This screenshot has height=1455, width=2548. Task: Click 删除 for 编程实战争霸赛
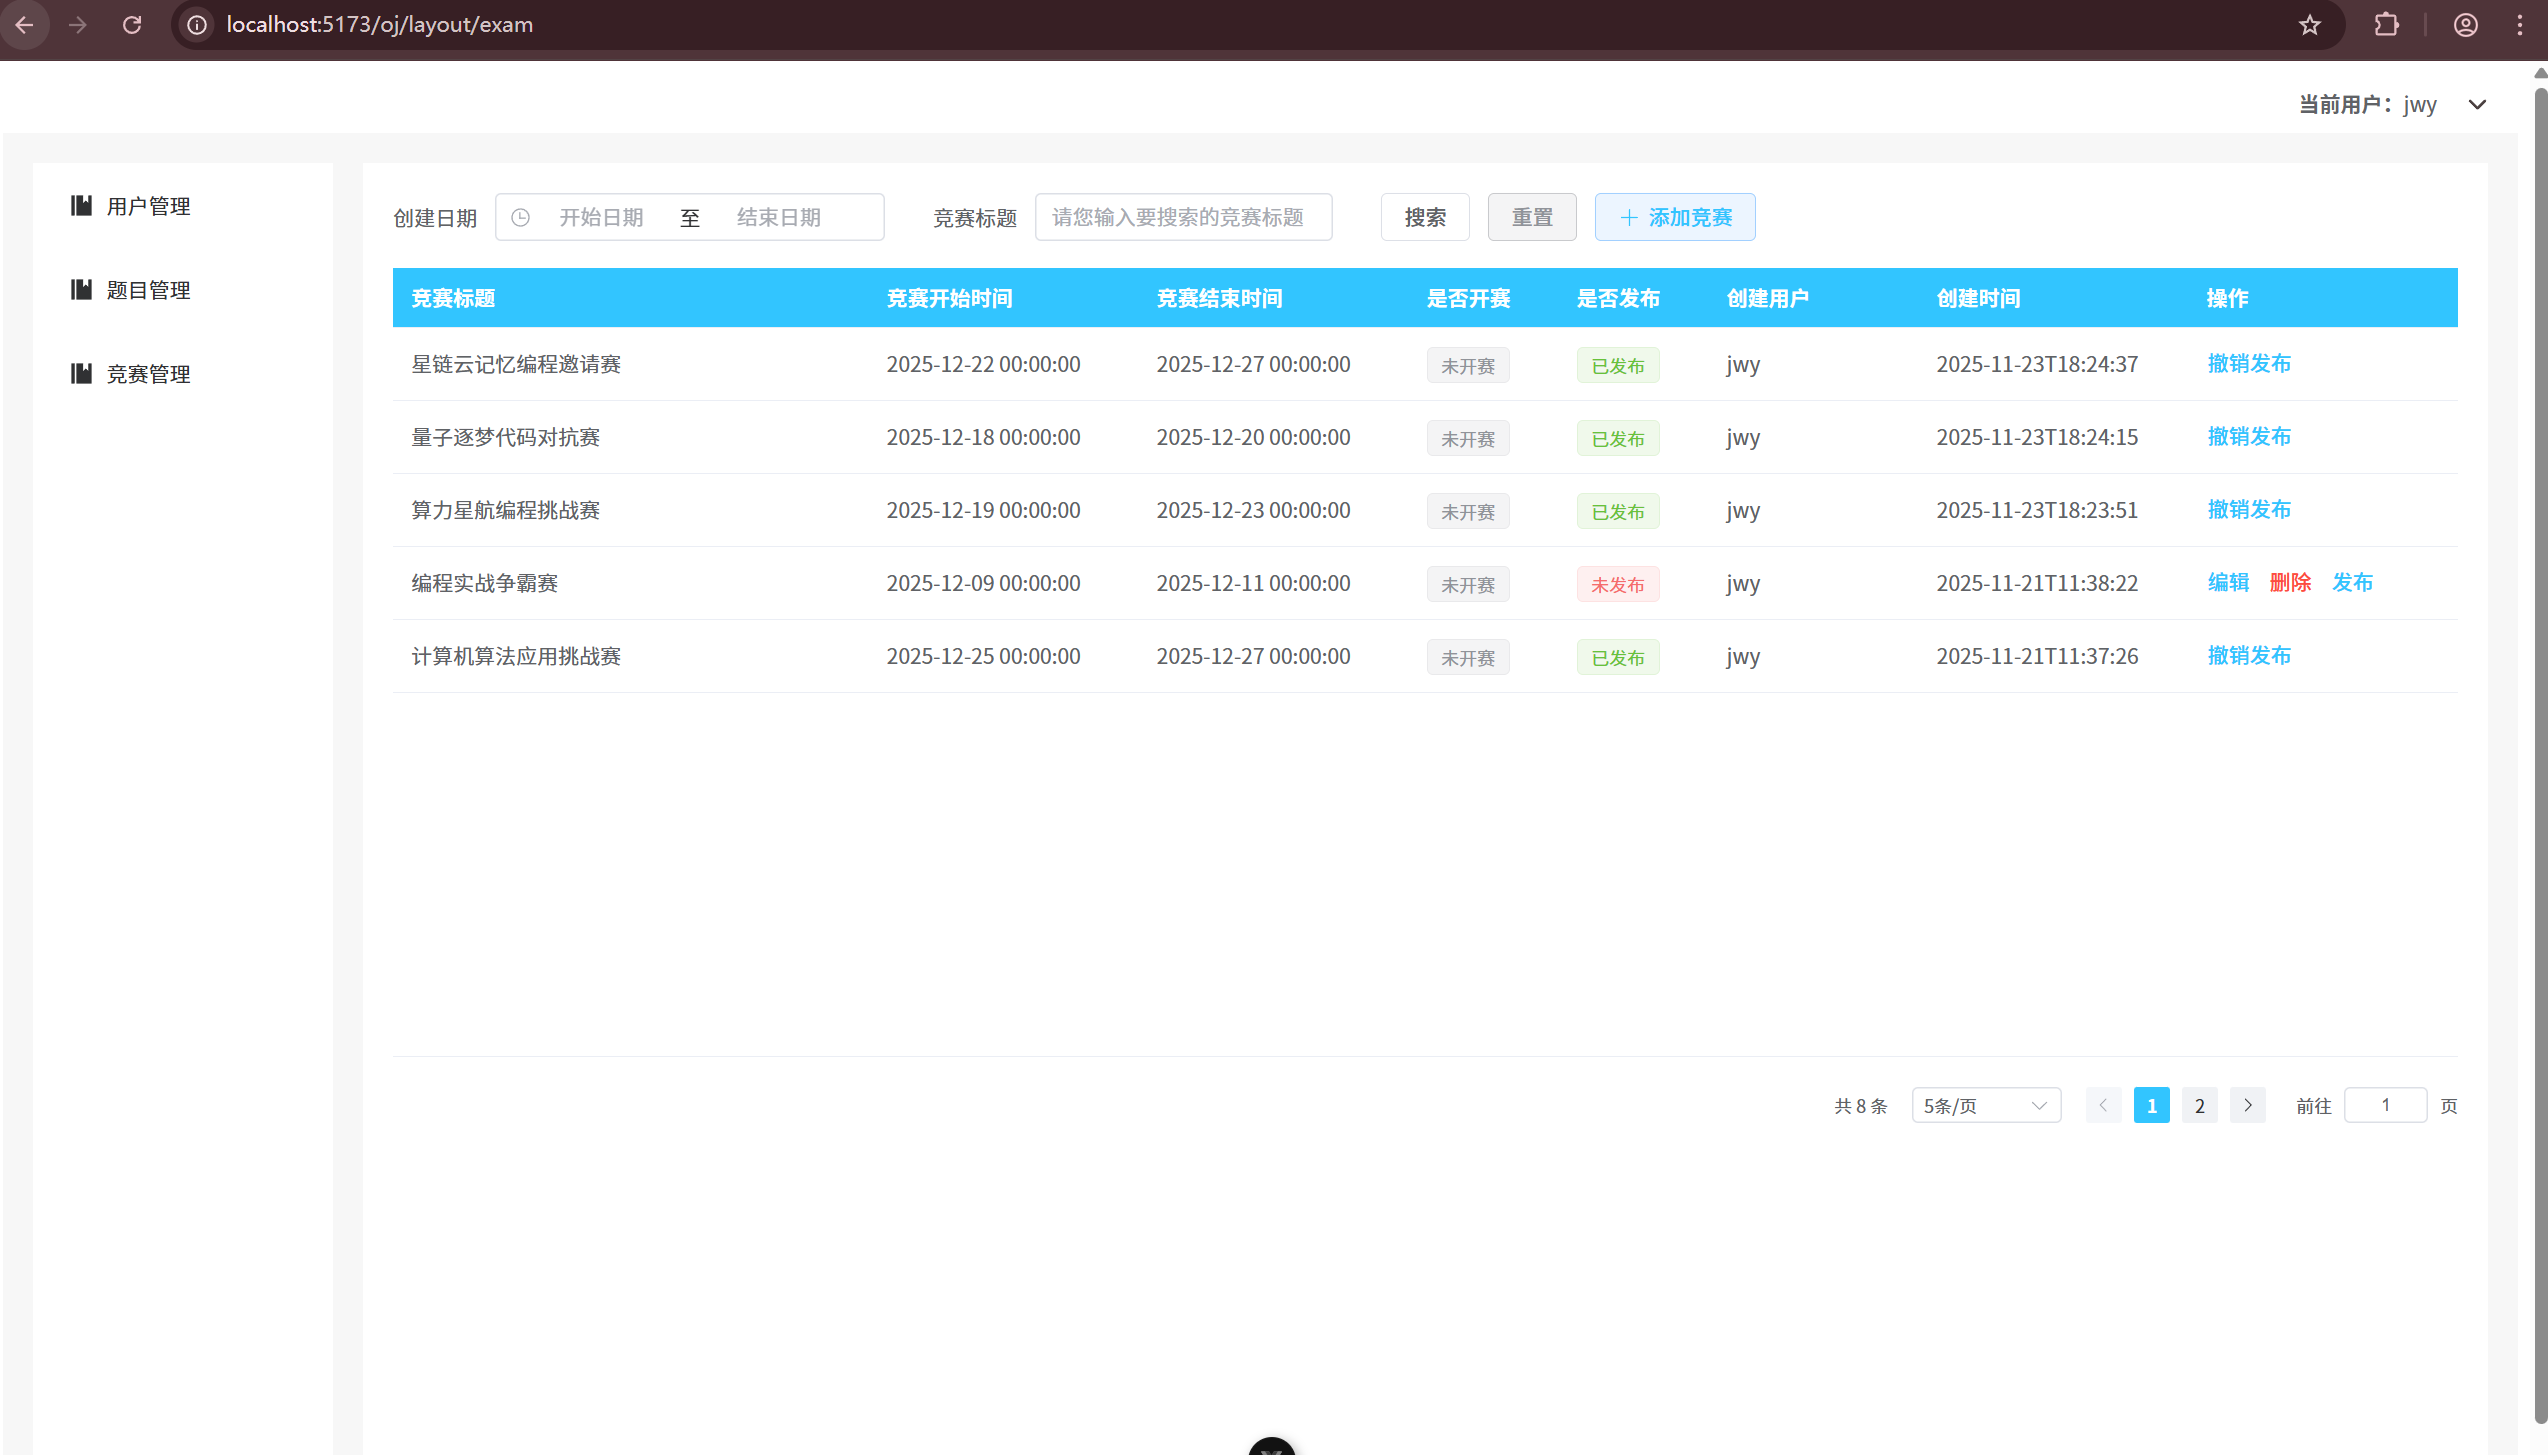[2289, 583]
